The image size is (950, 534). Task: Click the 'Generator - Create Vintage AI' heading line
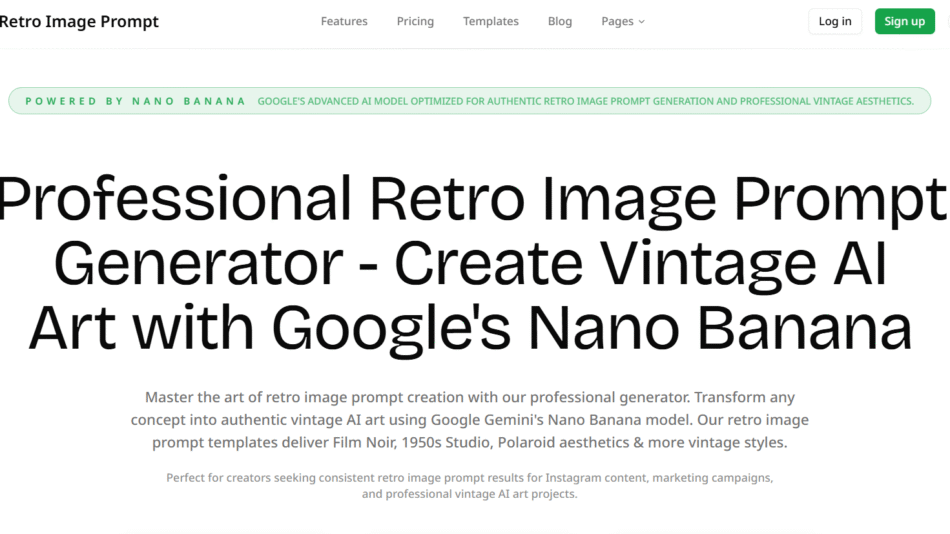point(470,263)
